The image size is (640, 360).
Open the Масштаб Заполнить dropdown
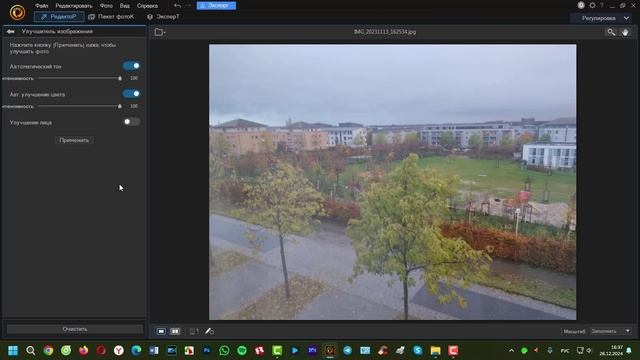click(611, 331)
